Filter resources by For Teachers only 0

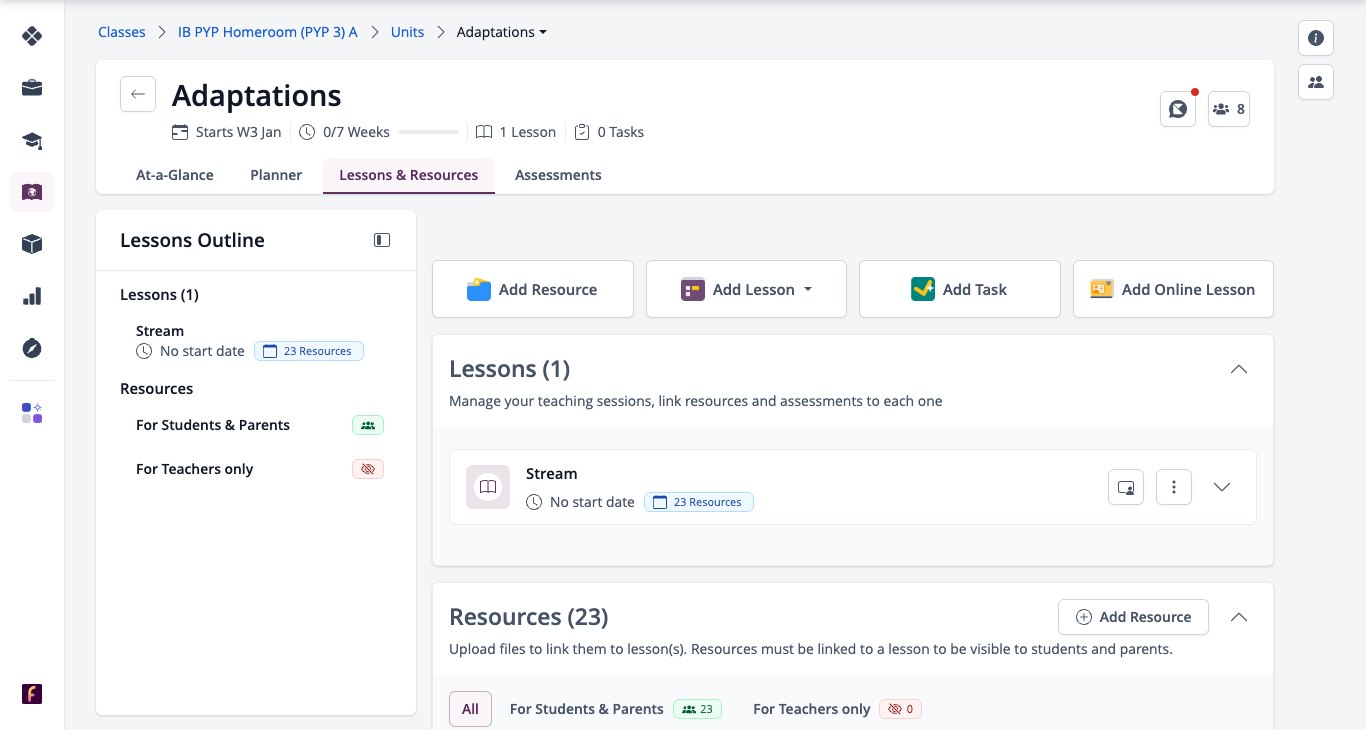pos(837,709)
